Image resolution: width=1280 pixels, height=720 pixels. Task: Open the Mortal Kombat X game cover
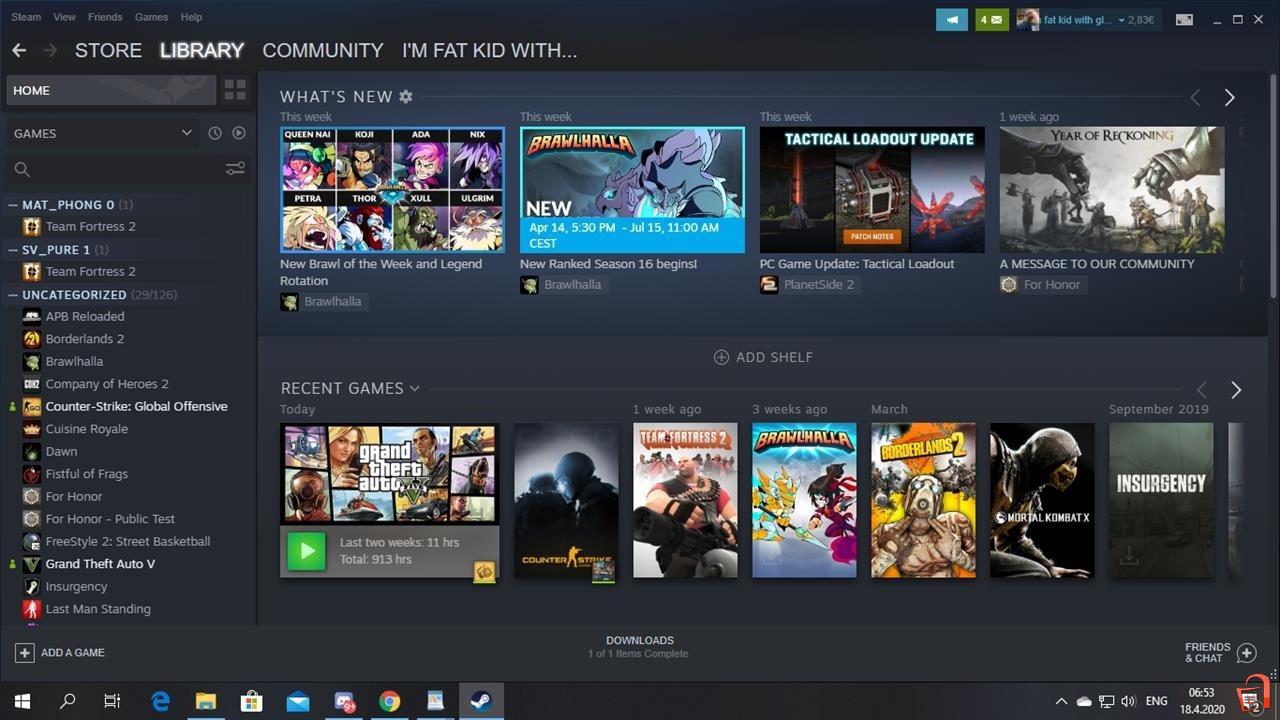coord(1042,500)
